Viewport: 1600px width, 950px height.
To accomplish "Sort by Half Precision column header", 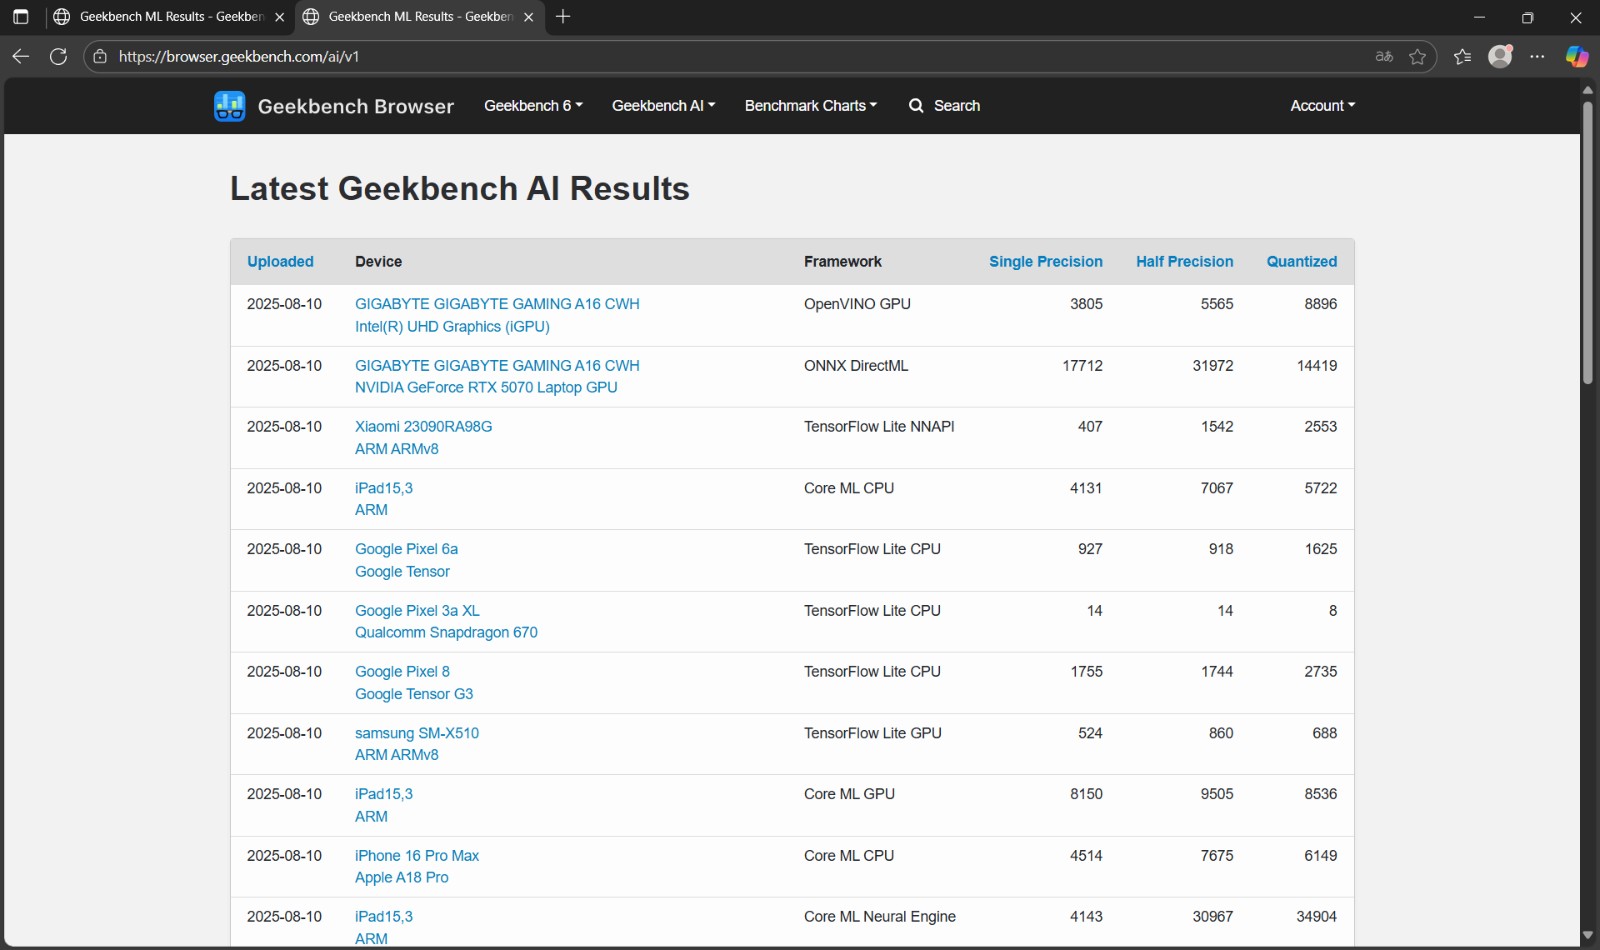I will [x=1184, y=262].
